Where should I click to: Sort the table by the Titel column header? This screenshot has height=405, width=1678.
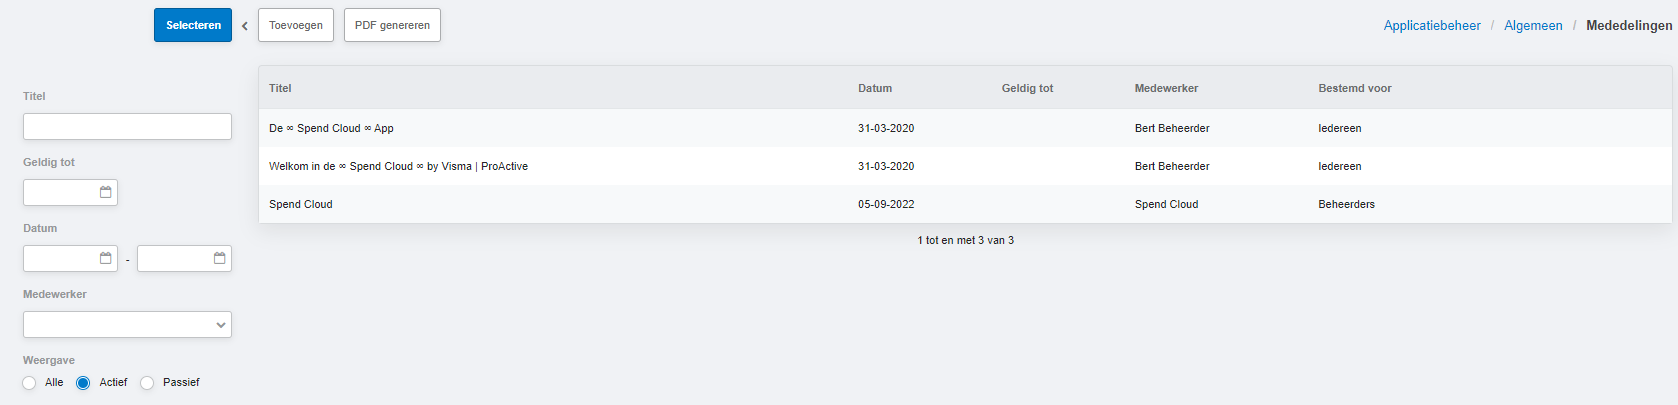tap(280, 88)
